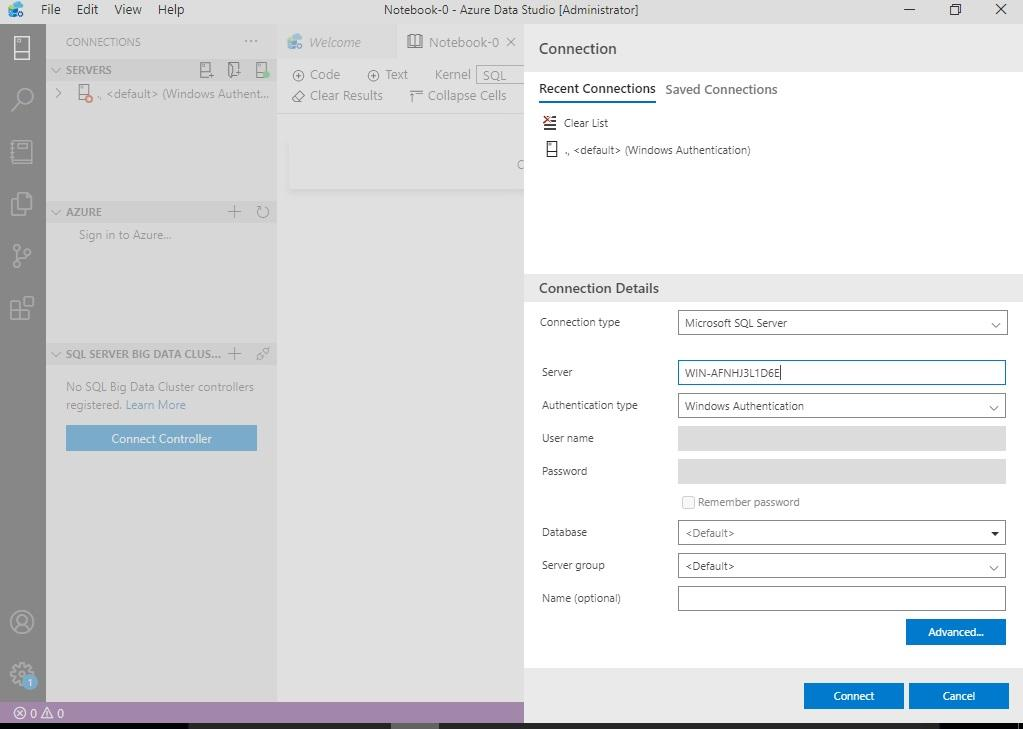Open the Authentication type dropdown
The image size is (1023, 729).
[842, 406]
